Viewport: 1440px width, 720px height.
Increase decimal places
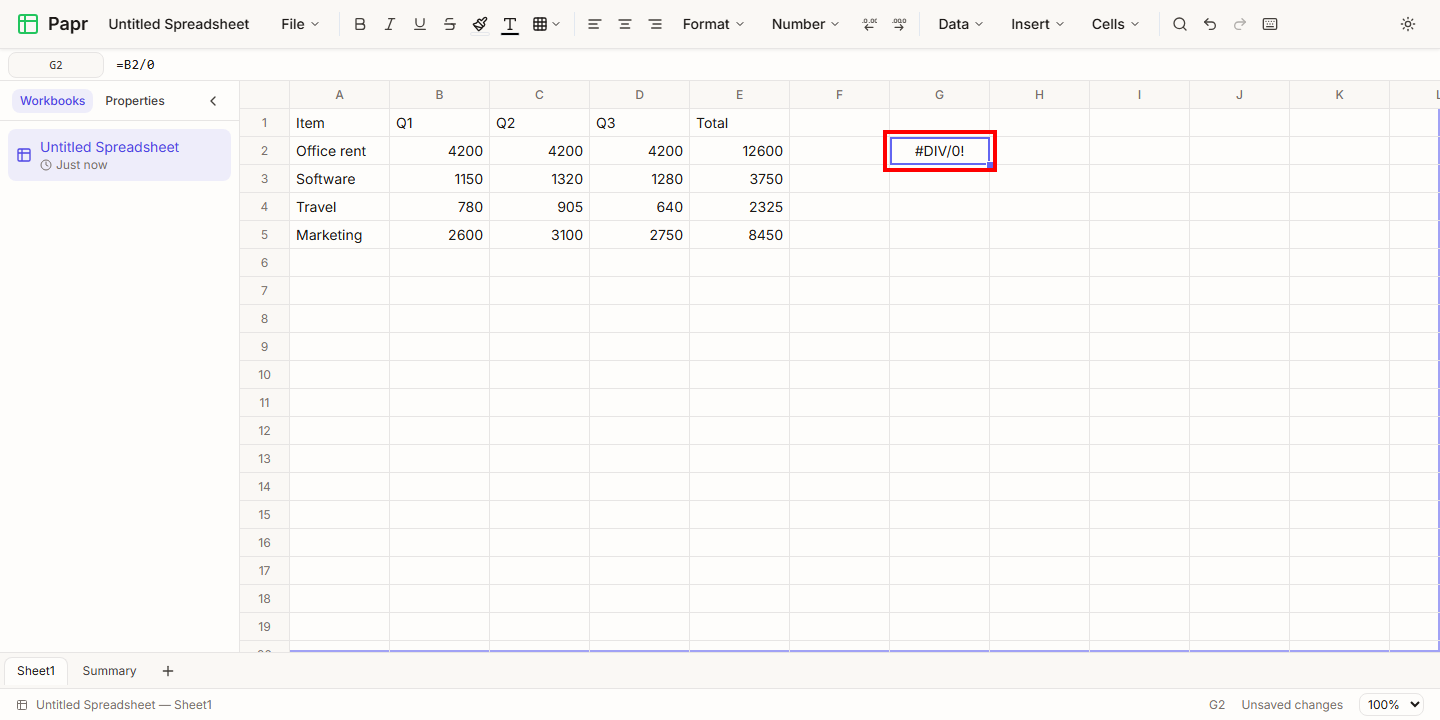(899, 24)
